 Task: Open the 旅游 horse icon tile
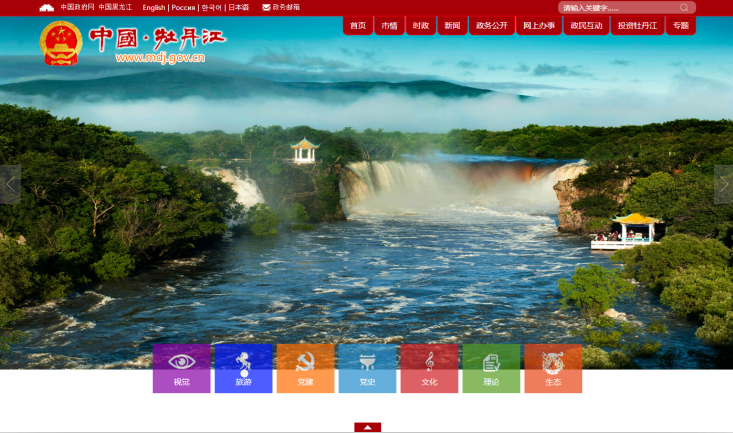(243, 368)
